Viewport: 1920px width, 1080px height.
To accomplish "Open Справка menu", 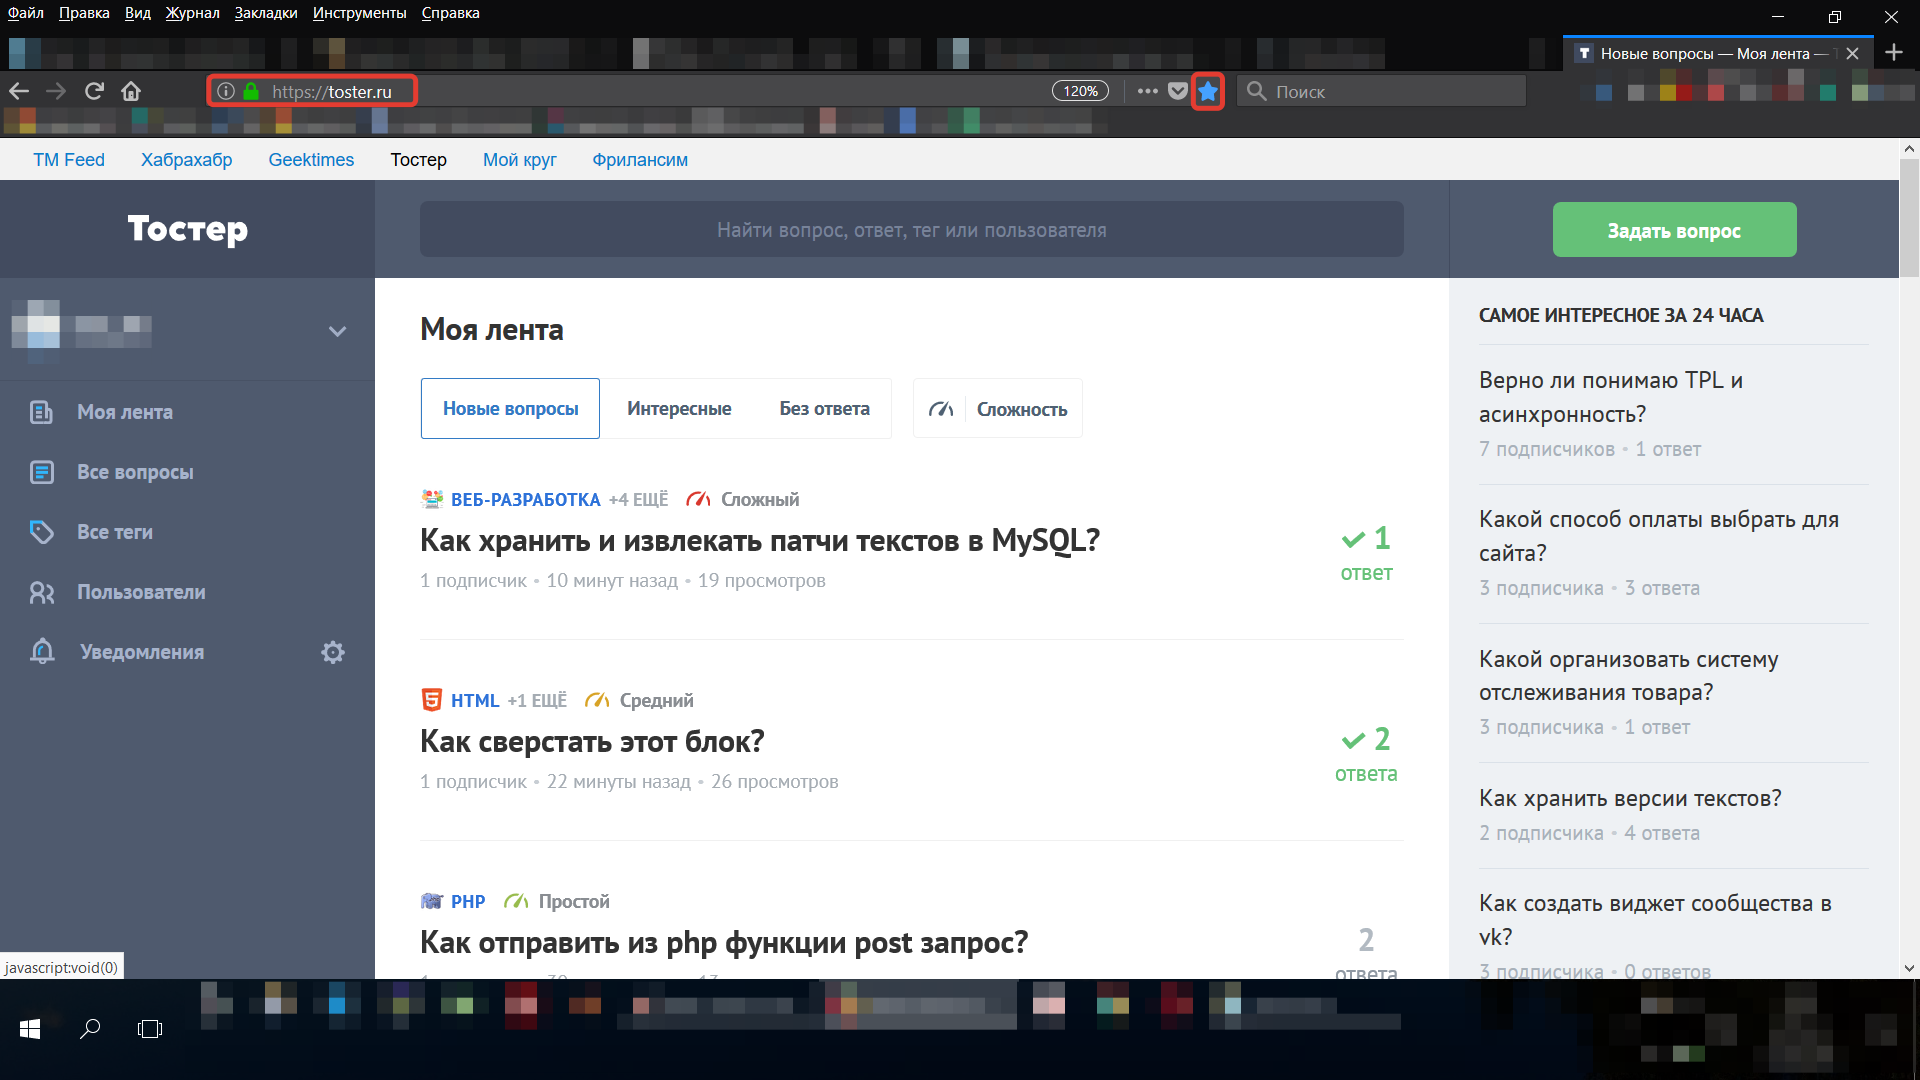I will tap(450, 13).
